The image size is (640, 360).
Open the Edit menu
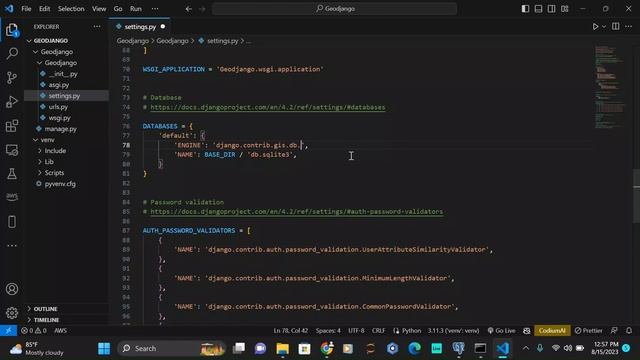pyautogui.click(x=44, y=9)
